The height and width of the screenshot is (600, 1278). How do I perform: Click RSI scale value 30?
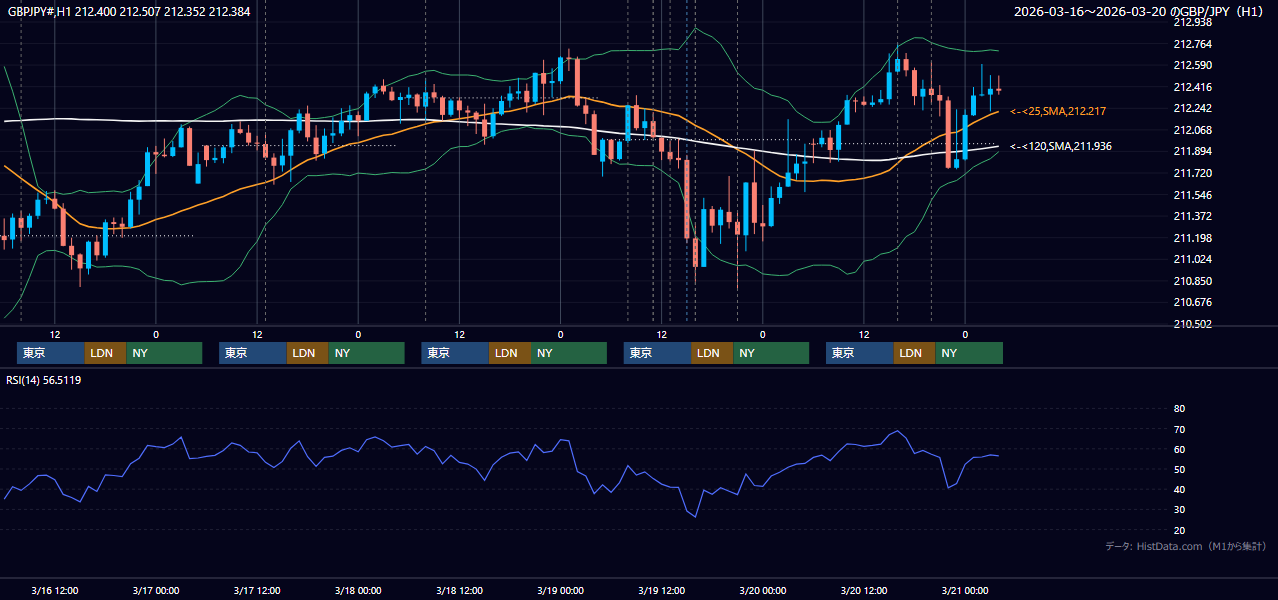[x=1179, y=509]
